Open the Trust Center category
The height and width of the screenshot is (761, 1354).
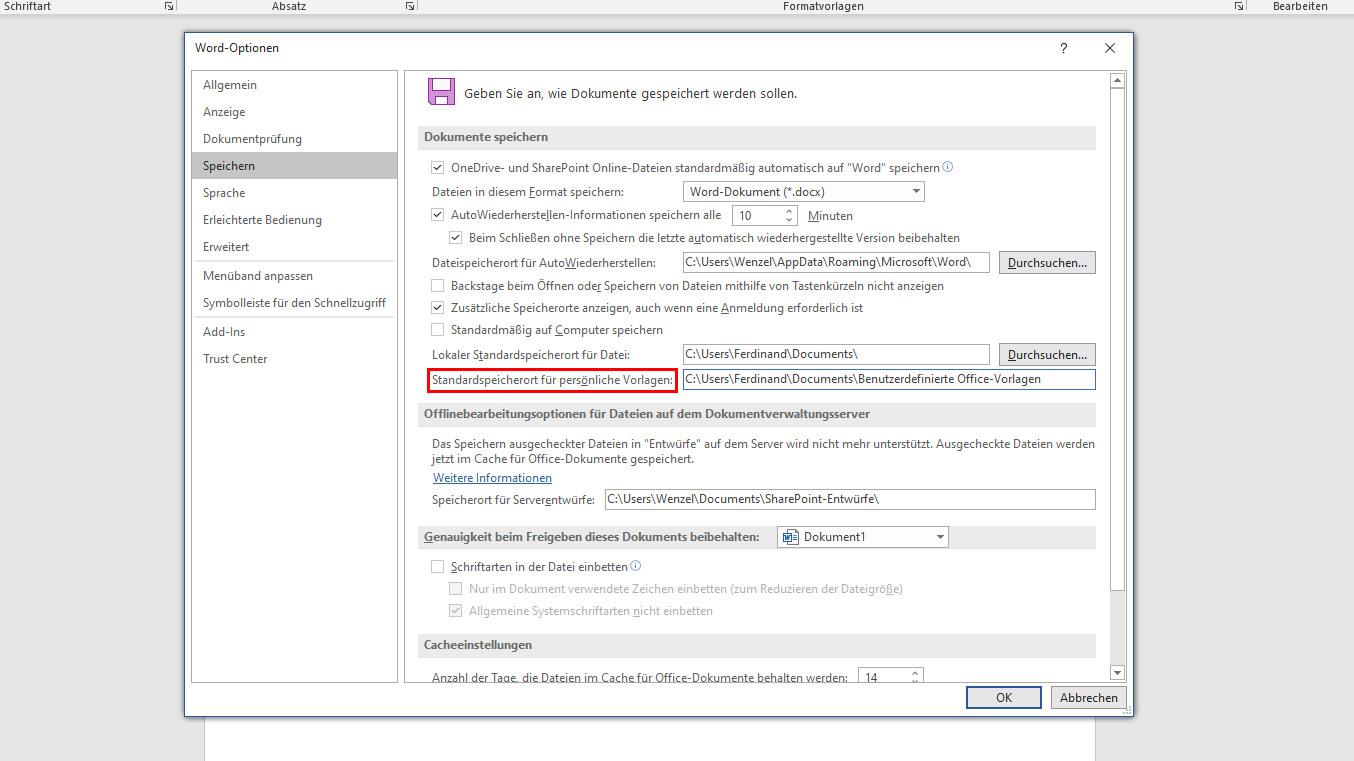click(235, 359)
